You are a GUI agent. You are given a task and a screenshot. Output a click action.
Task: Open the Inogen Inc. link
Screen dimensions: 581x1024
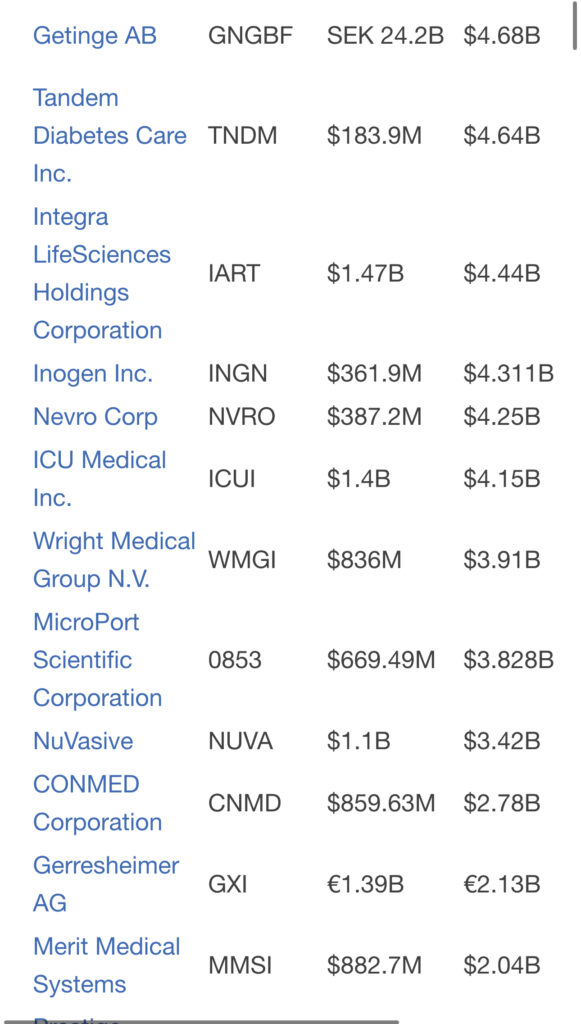coord(92,374)
